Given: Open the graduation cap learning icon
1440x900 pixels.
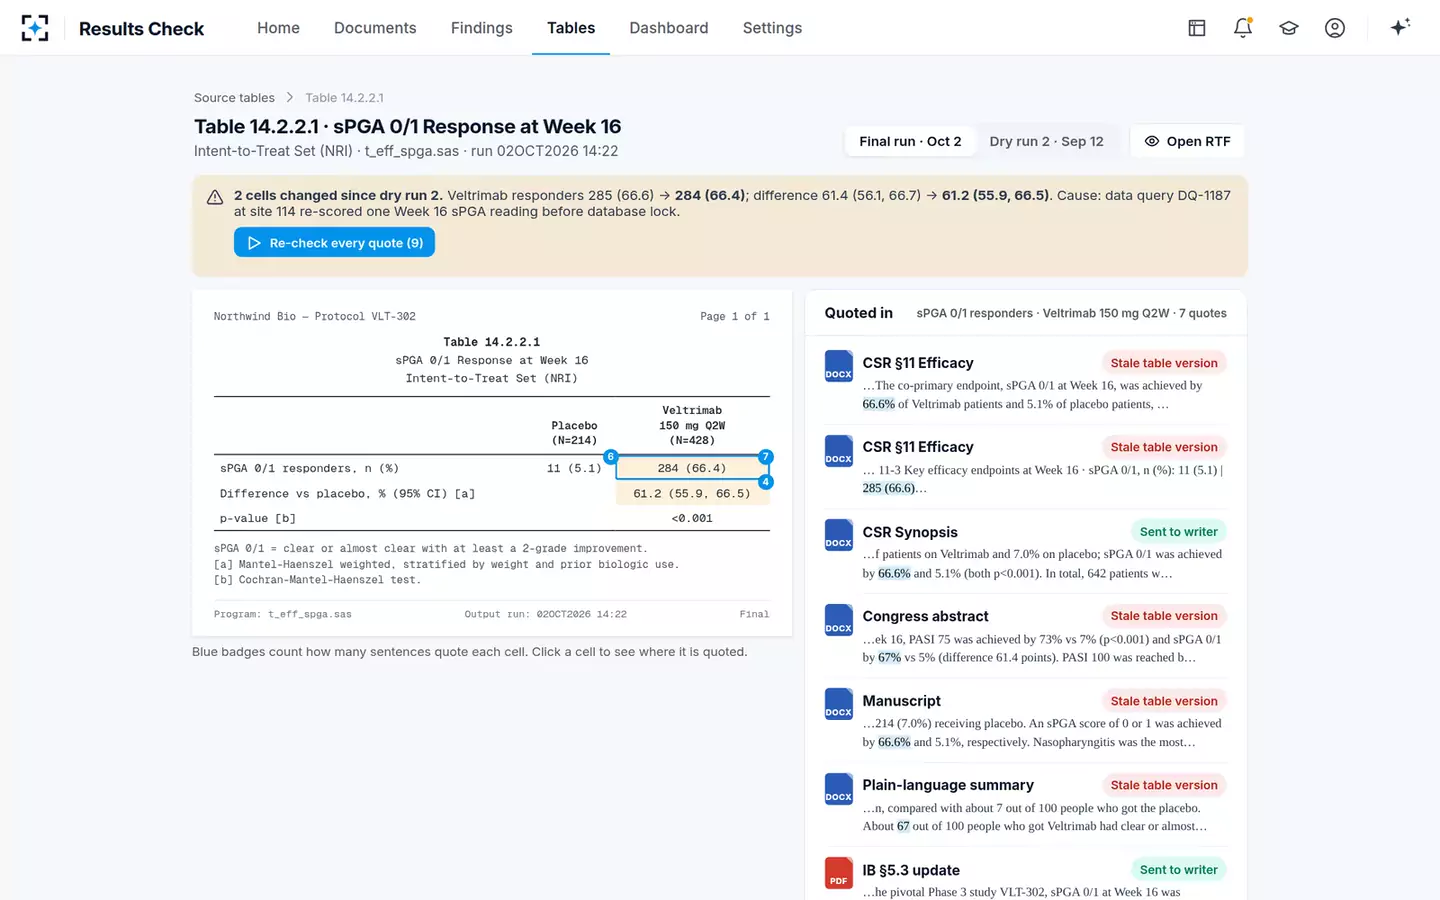Looking at the screenshot, I should point(1289,28).
